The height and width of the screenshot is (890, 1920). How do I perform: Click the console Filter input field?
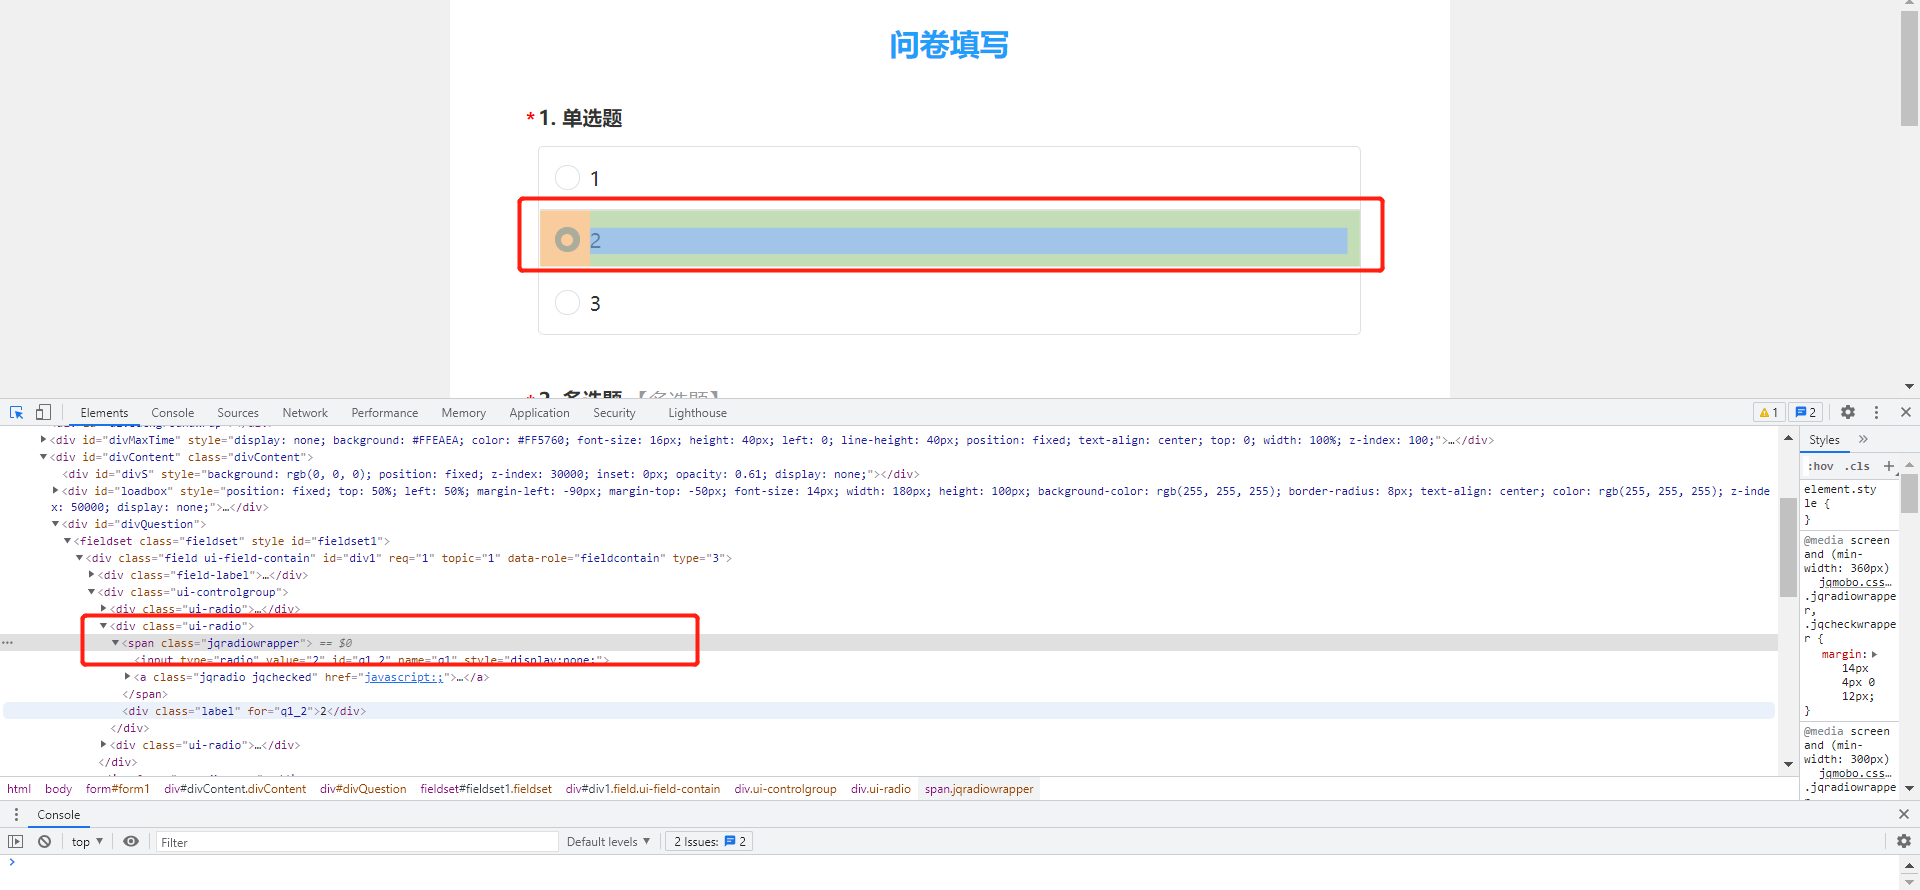pyautogui.click(x=355, y=841)
